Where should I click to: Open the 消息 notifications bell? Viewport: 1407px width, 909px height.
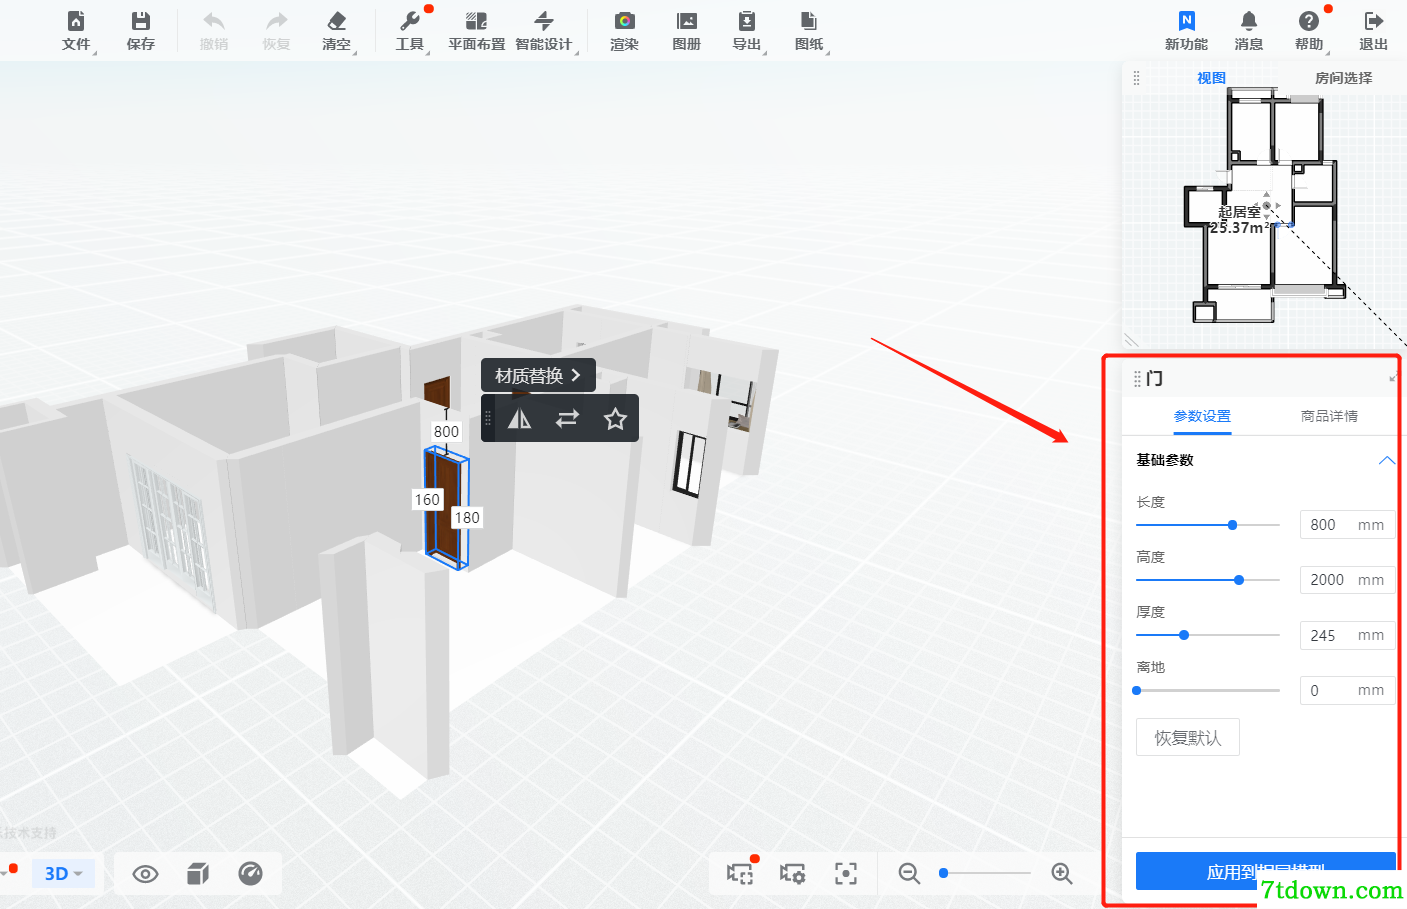pyautogui.click(x=1249, y=31)
